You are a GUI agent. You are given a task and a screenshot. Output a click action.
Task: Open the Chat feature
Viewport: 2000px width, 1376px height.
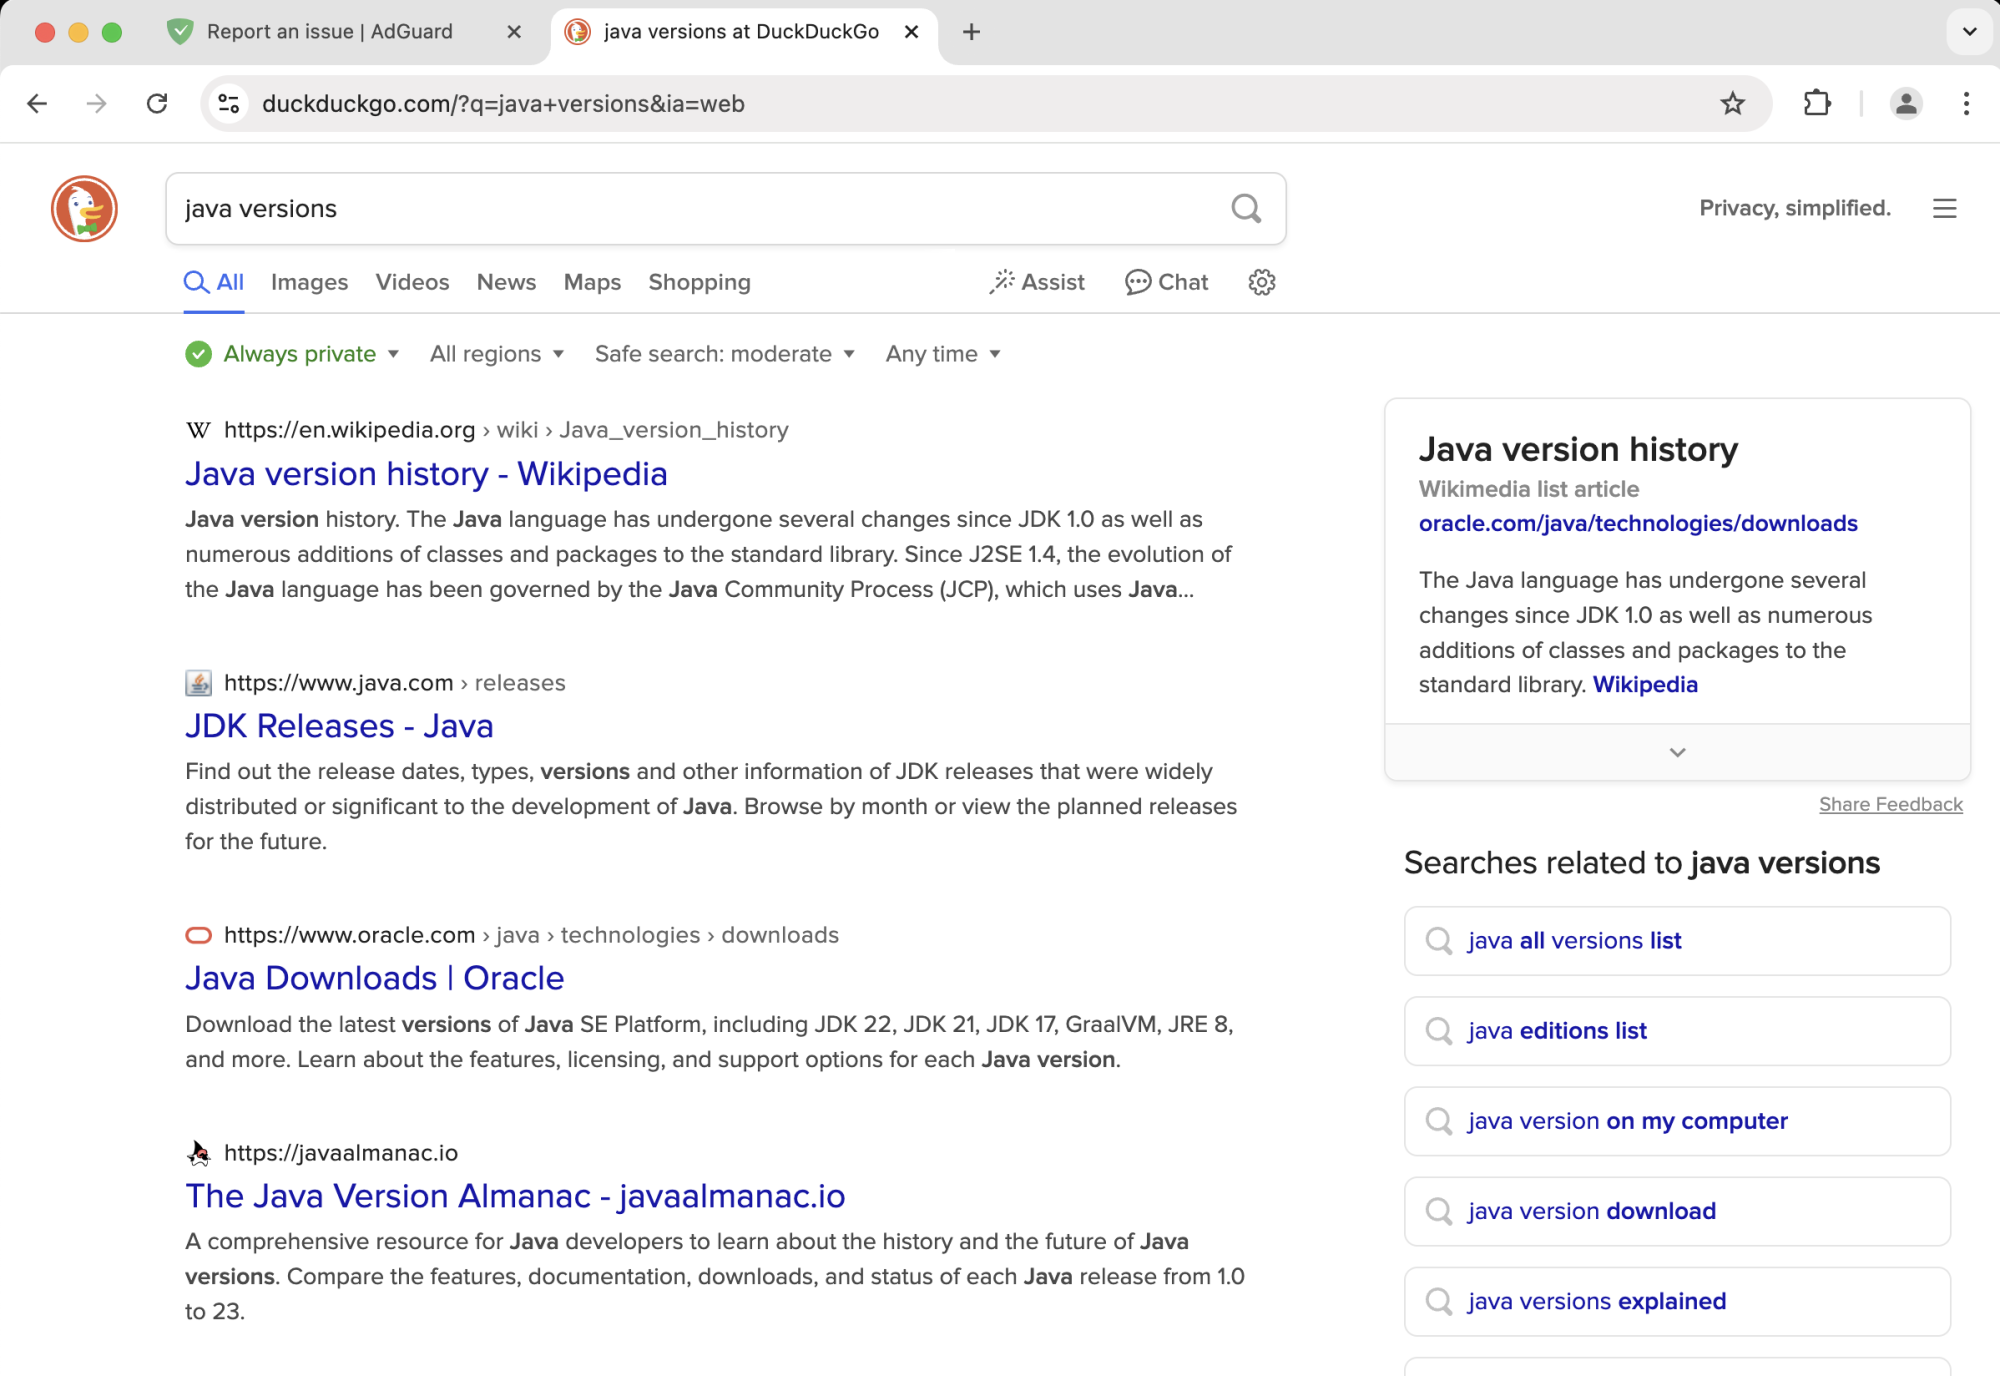(1166, 282)
